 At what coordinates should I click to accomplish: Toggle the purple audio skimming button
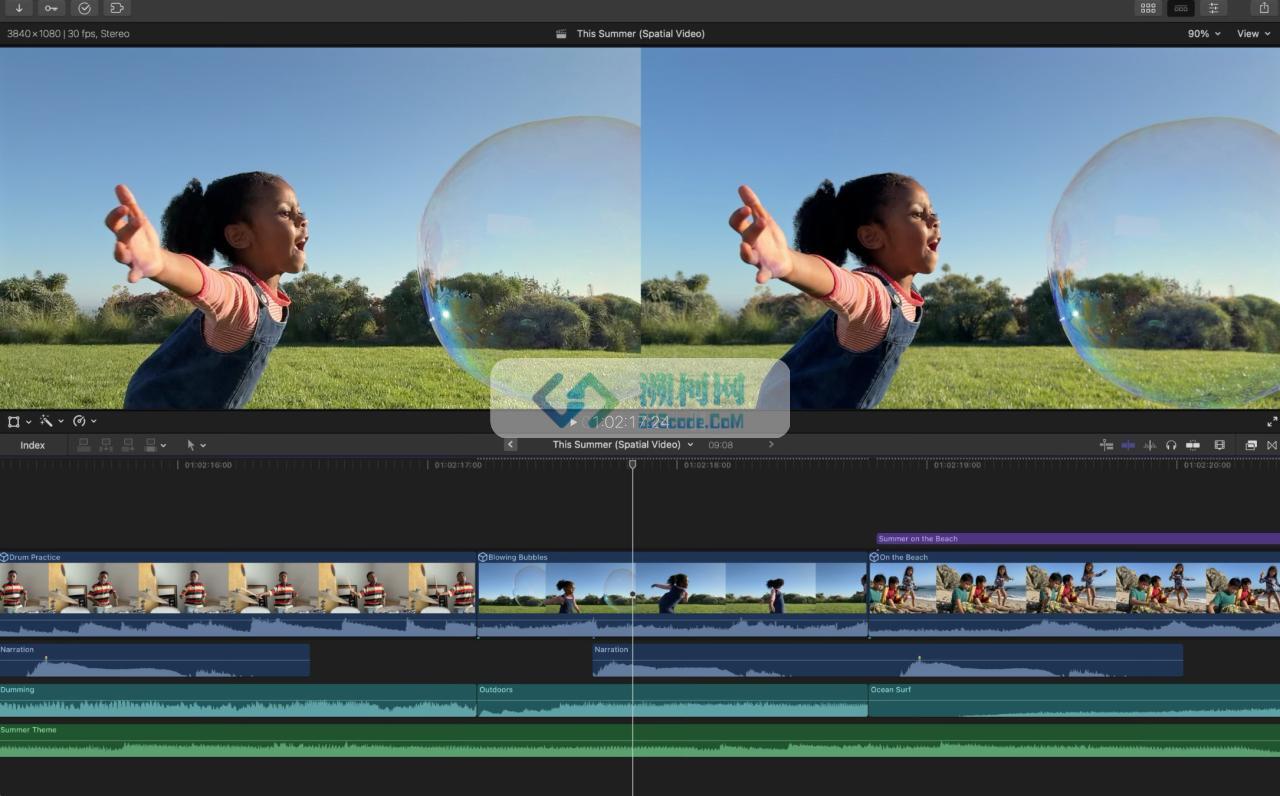pyautogui.click(x=1128, y=445)
